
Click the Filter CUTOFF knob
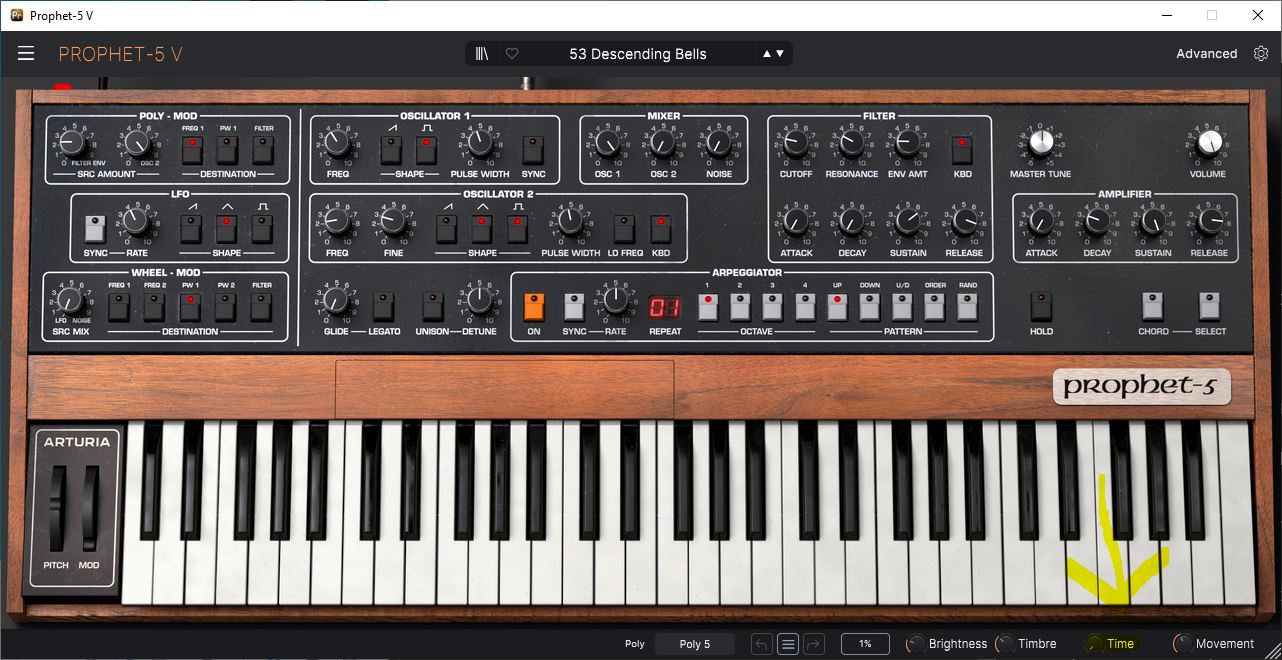(796, 143)
